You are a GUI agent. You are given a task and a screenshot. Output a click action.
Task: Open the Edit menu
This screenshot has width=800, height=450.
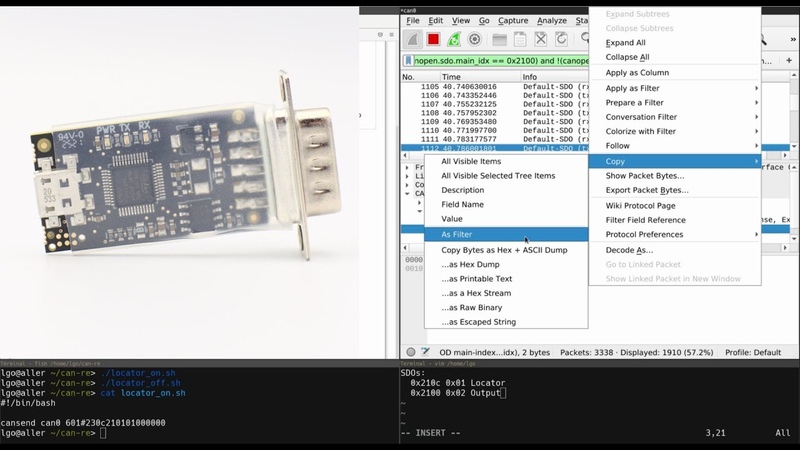click(435, 20)
